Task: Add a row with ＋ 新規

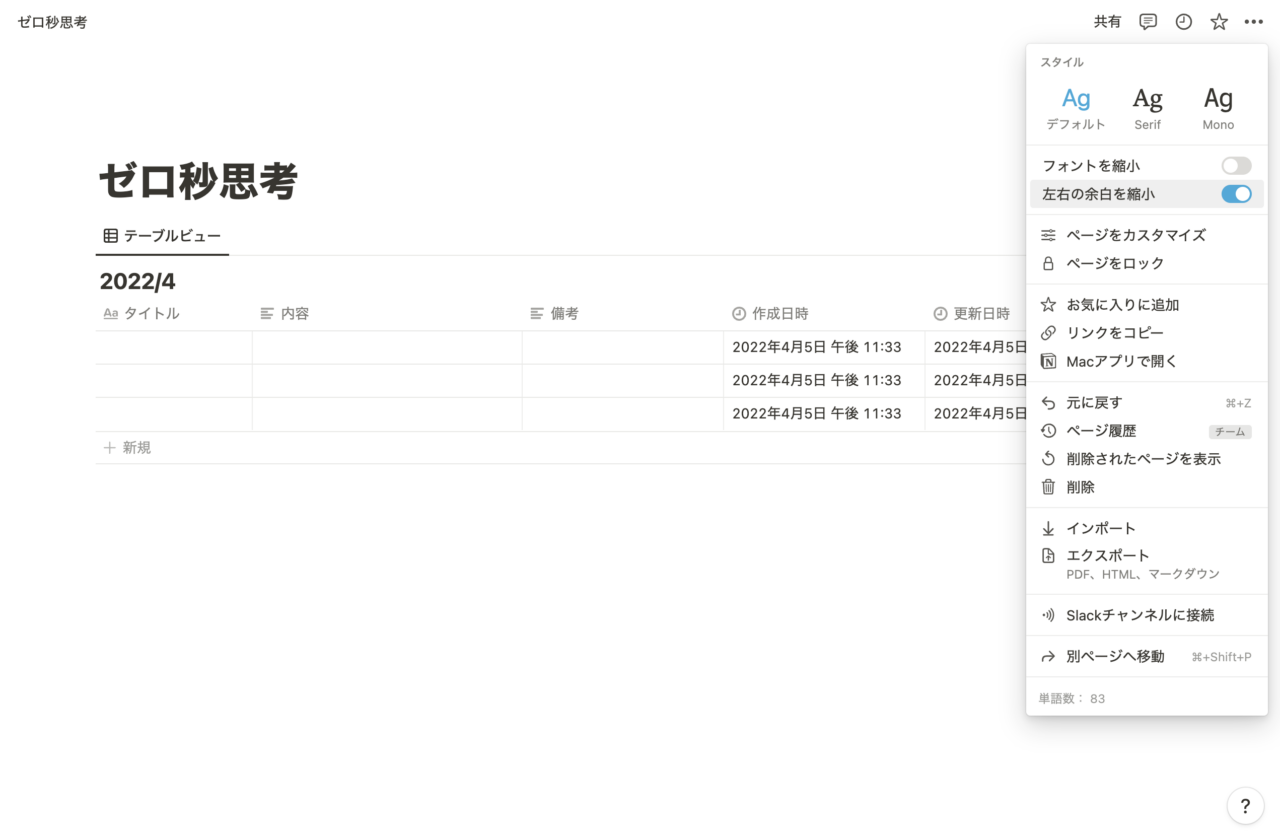Action: [x=127, y=448]
